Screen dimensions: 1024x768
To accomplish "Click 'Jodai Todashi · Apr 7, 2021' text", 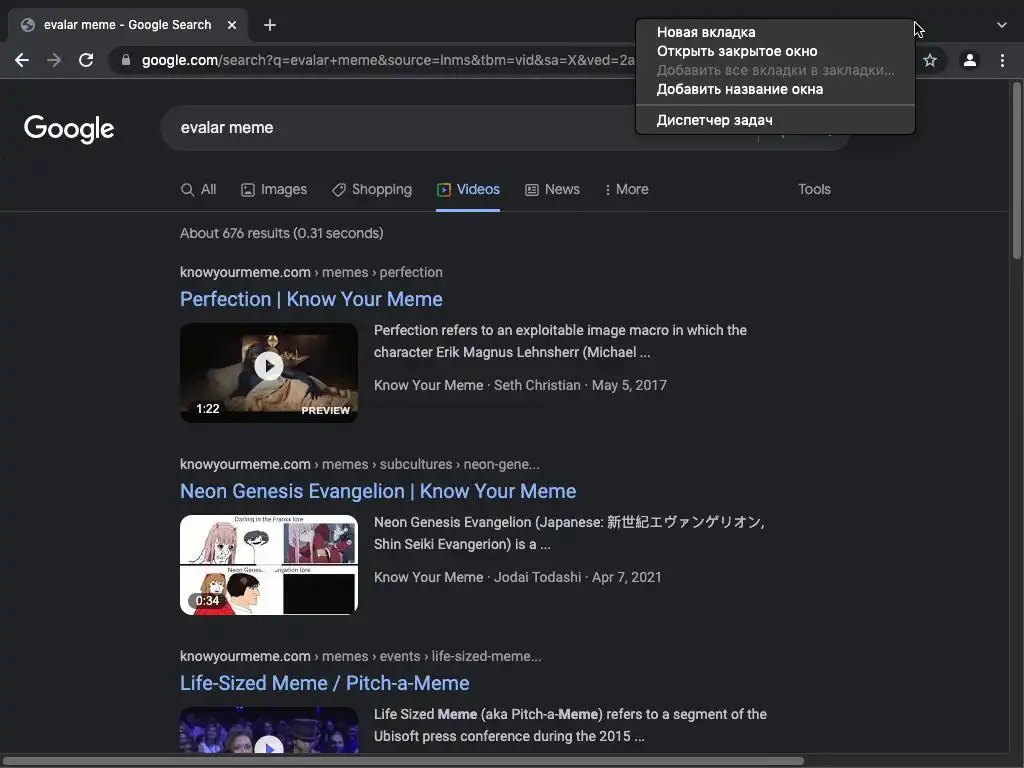I will pos(578,577).
